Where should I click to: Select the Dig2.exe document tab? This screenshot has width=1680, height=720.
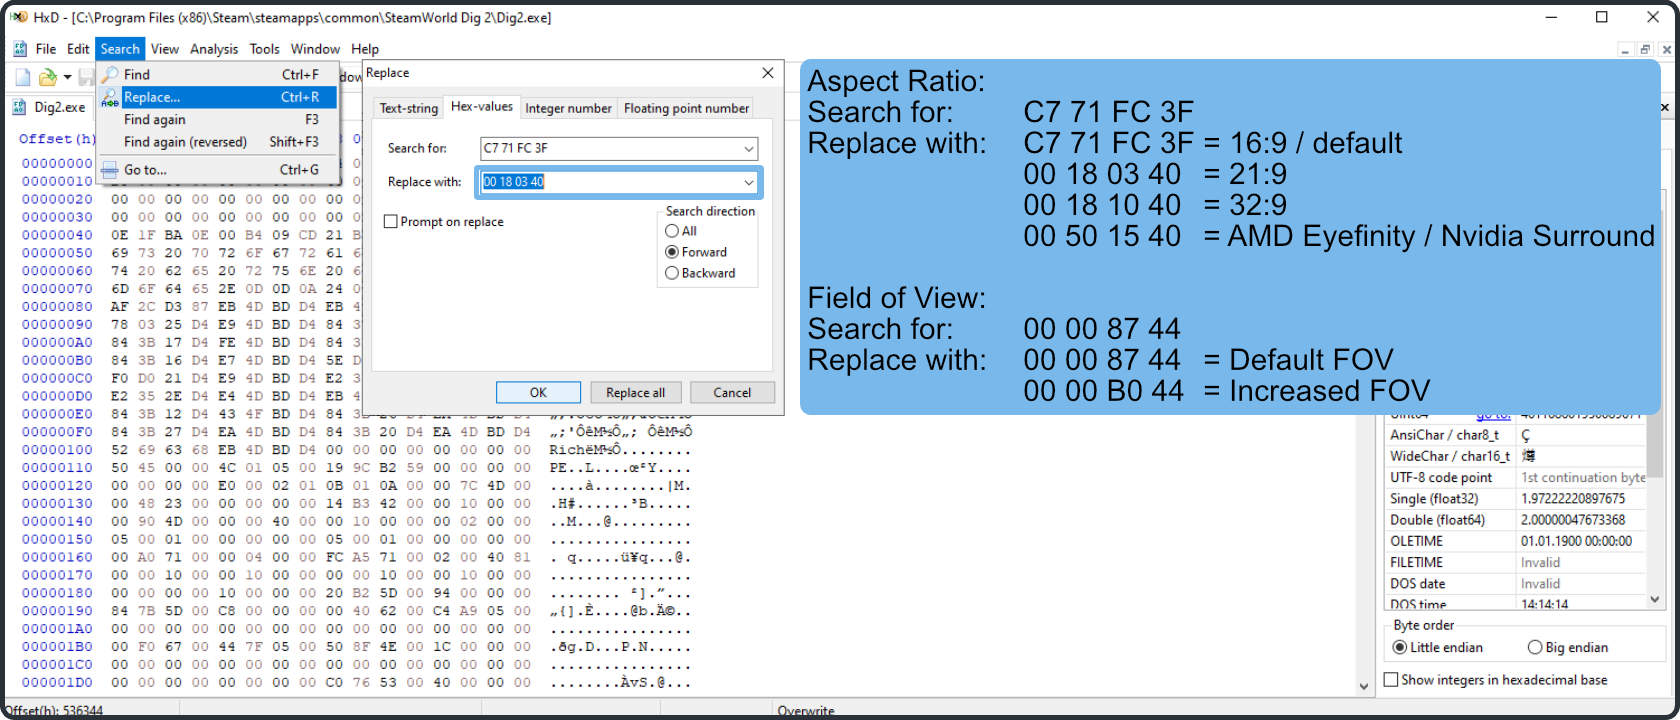point(49,107)
